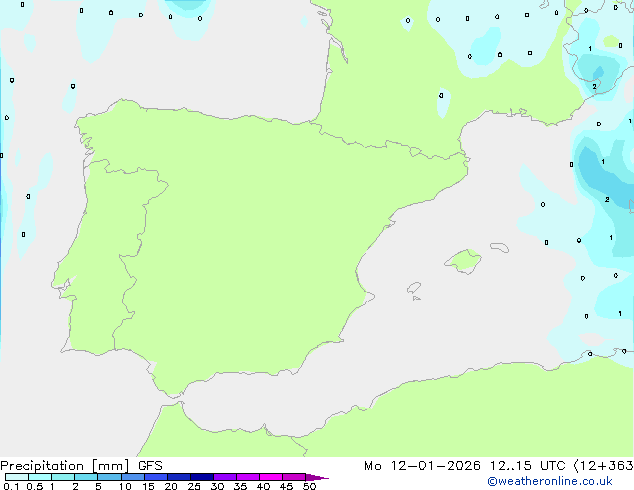Click the 'Precipitation' title word

click(42, 466)
